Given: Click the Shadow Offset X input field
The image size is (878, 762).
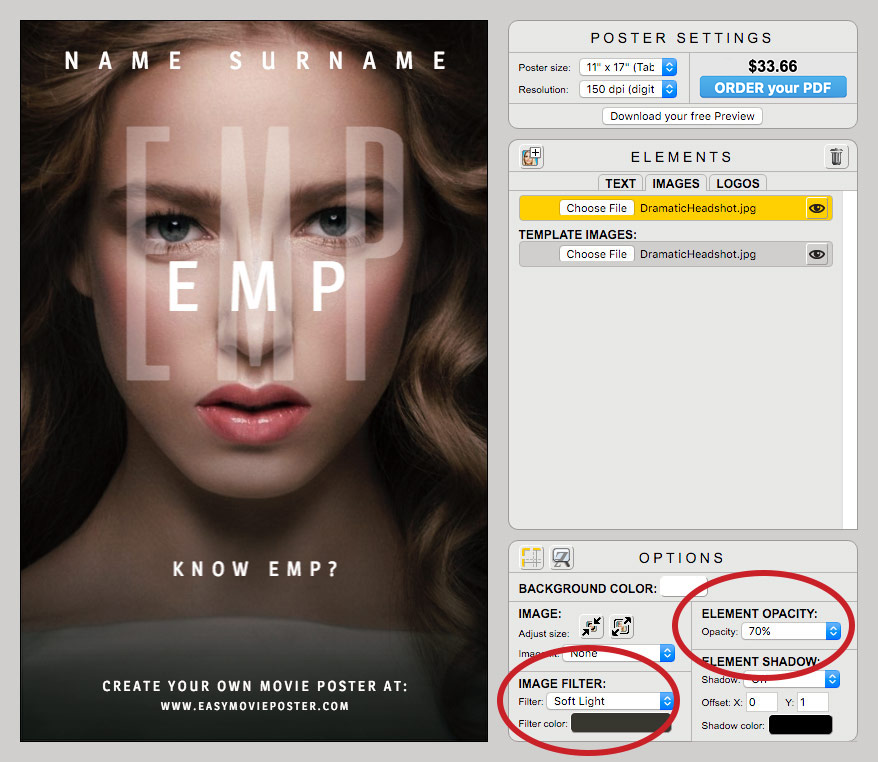Looking at the screenshot, I should (761, 701).
